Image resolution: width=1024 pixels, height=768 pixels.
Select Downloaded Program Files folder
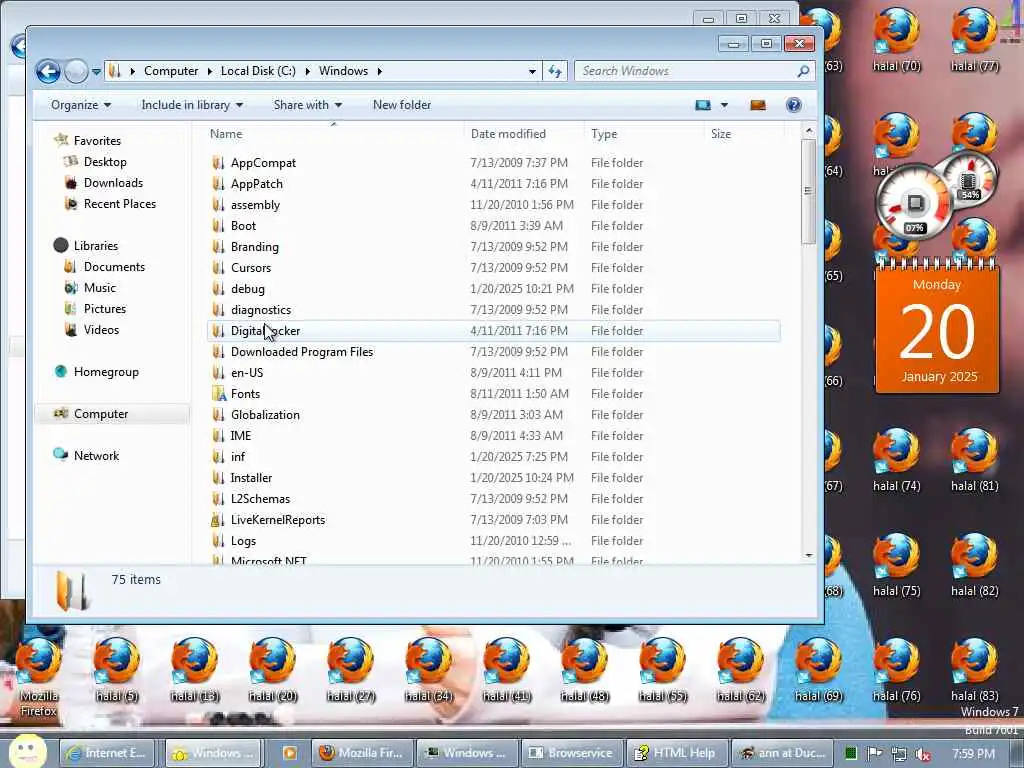pos(302,352)
